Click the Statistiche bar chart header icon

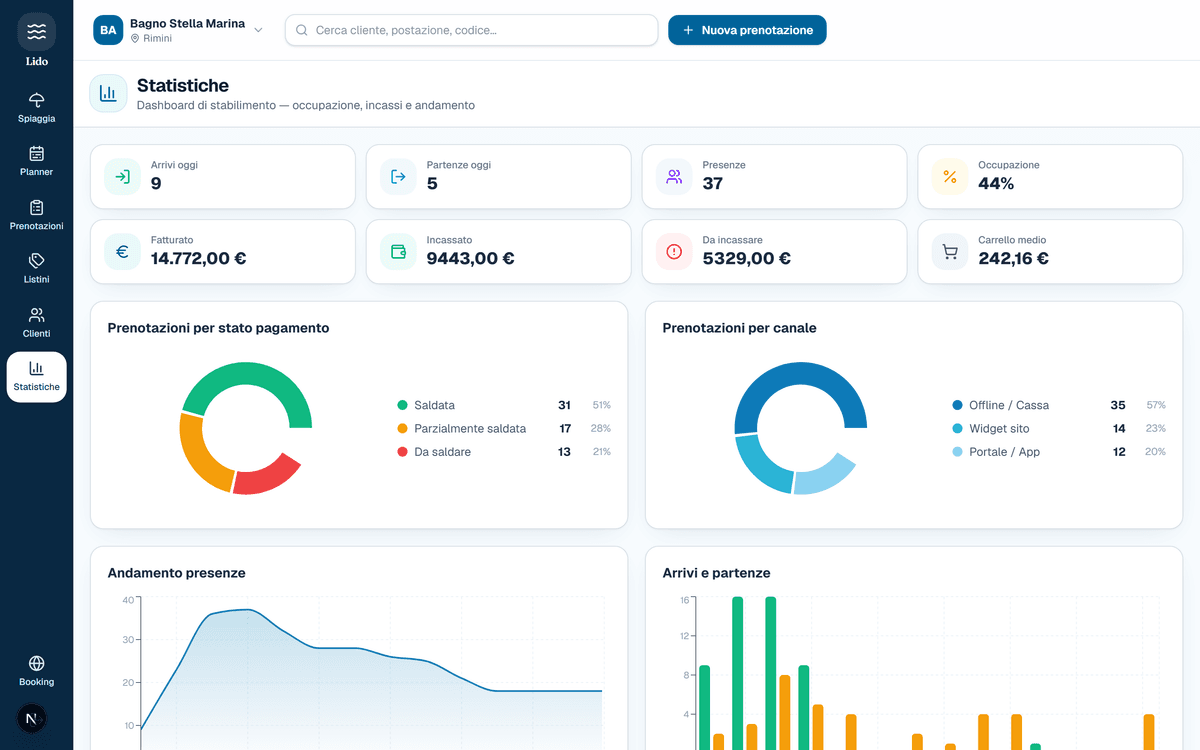point(108,93)
